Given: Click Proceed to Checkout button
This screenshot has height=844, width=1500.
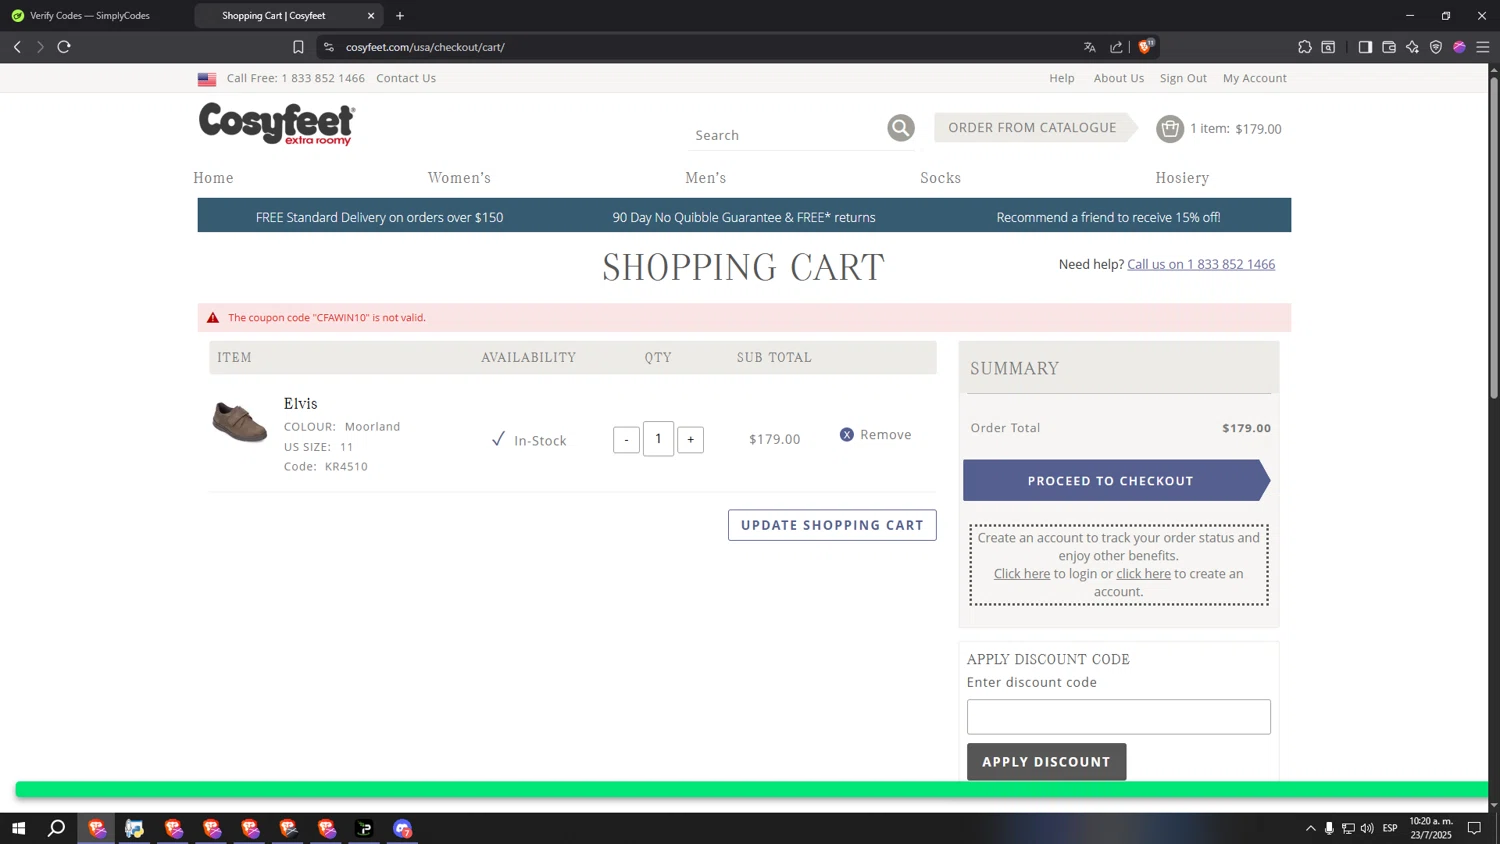Looking at the screenshot, I should pyautogui.click(x=1116, y=481).
